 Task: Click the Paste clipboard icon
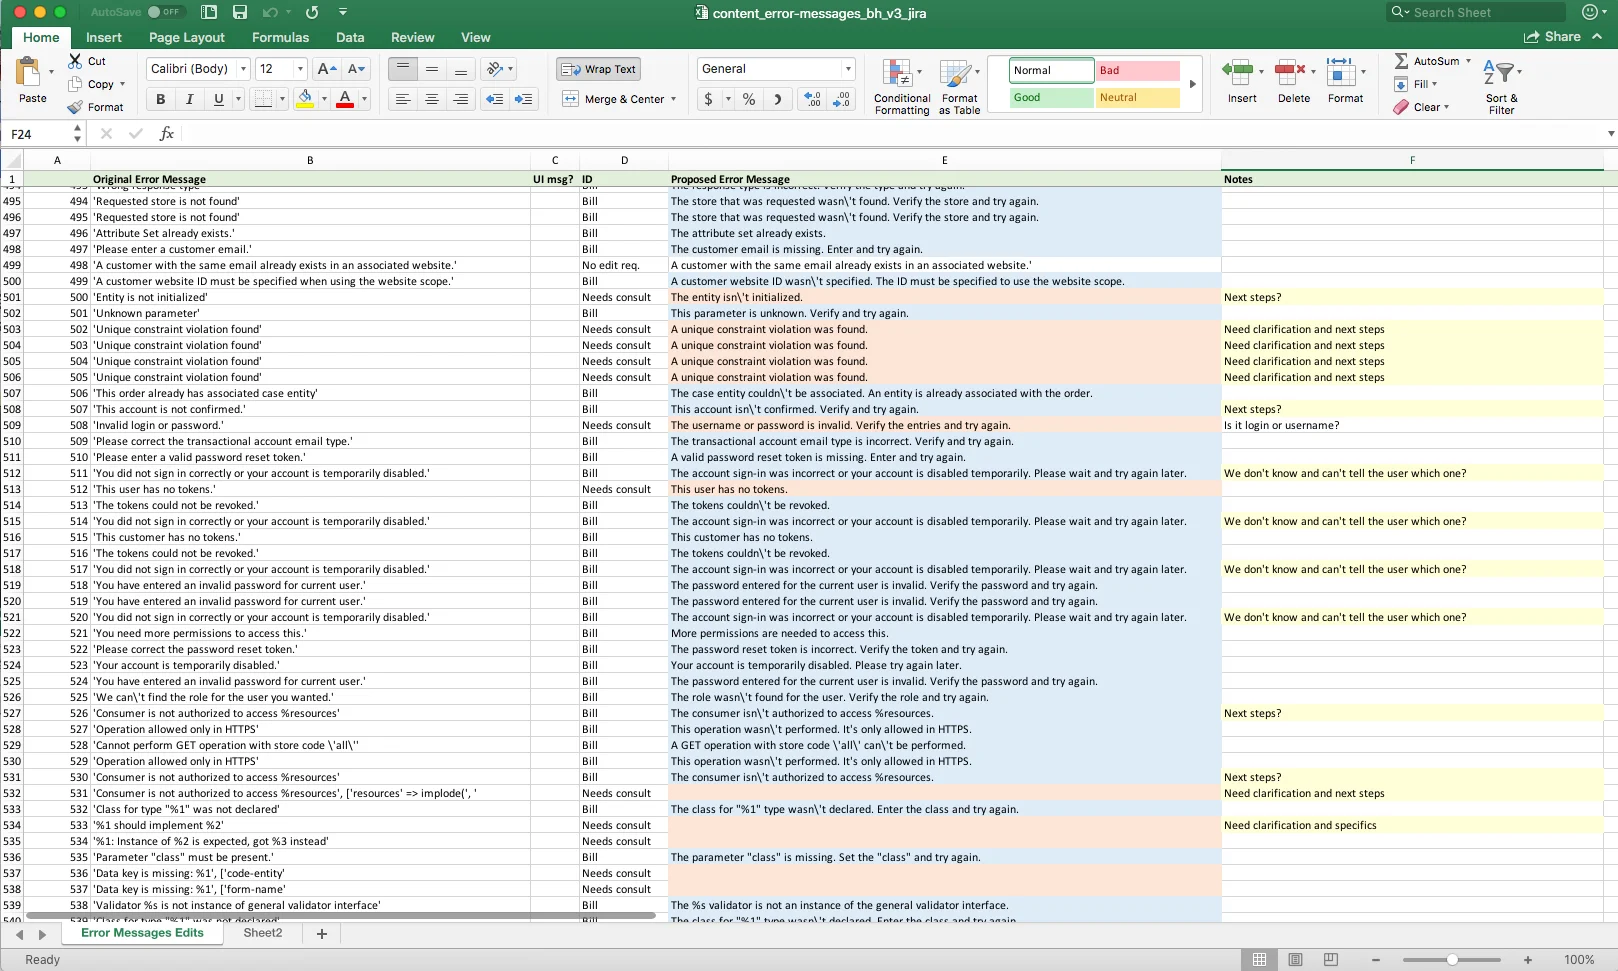coord(28,72)
